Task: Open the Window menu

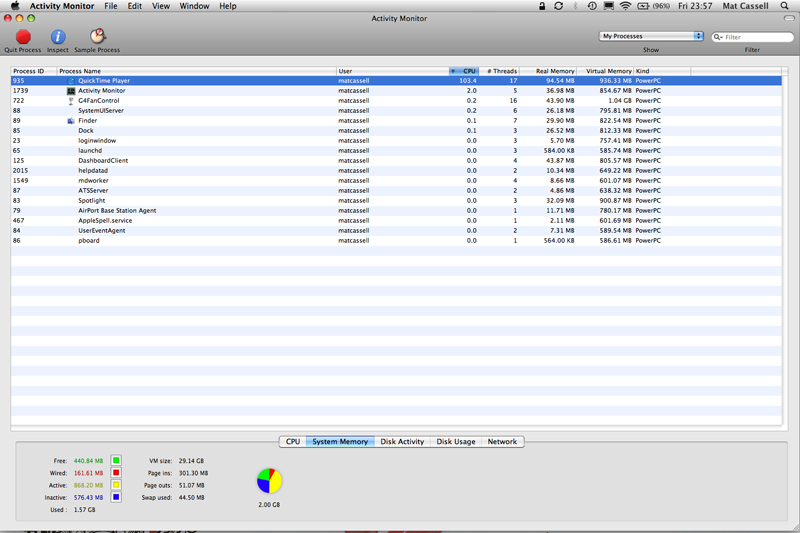Action: 194,6
